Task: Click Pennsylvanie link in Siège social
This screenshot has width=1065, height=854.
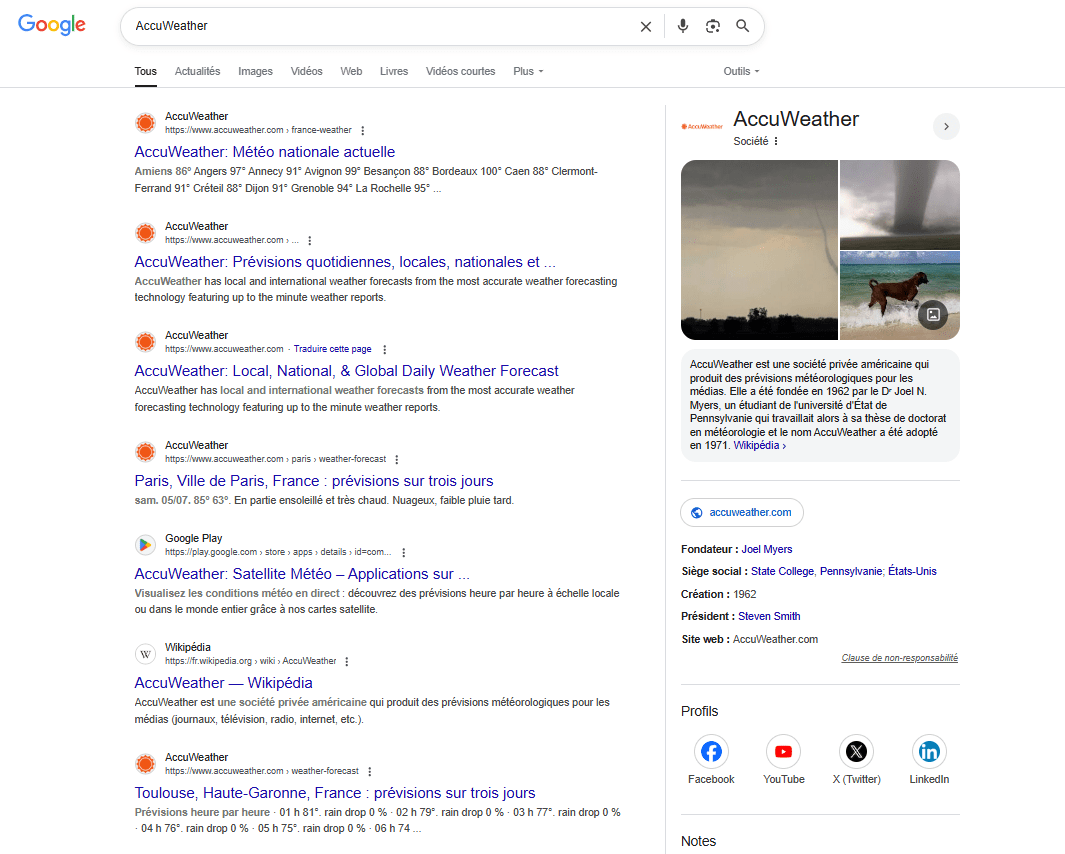Action: tap(851, 571)
